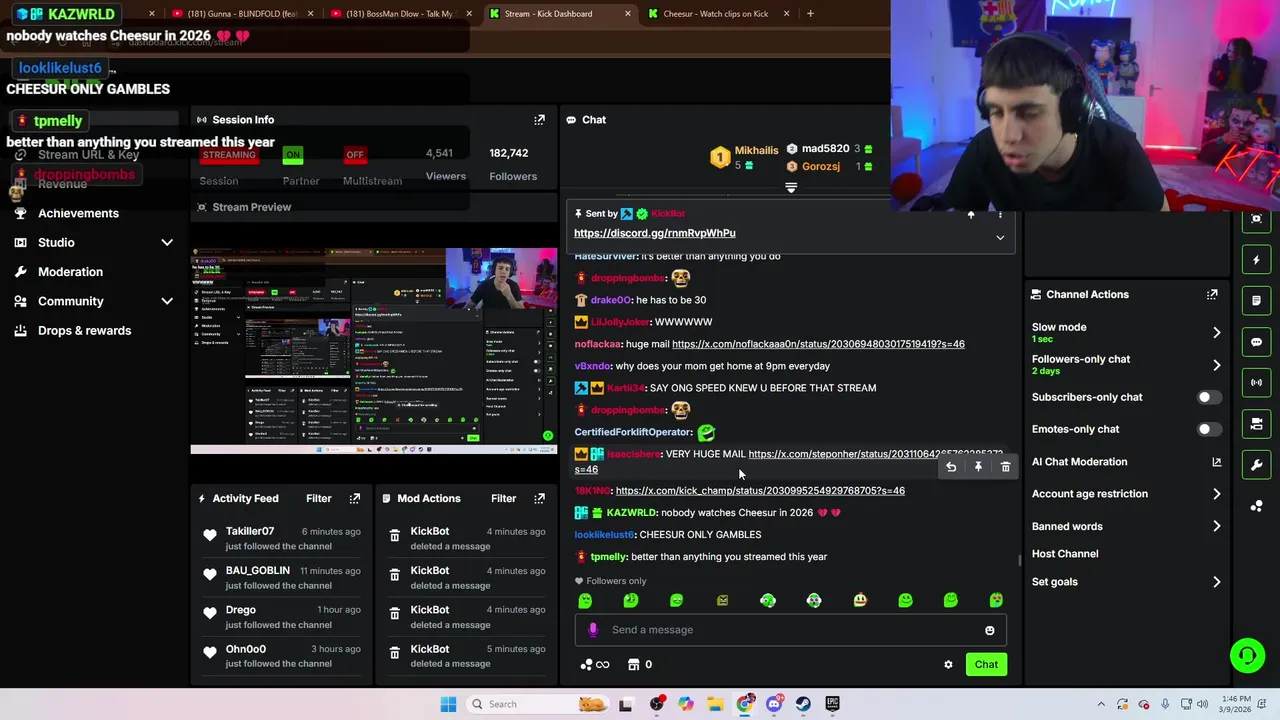Click the broadcast signal icon in right sidebar
The width and height of the screenshot is (1280, 720).
pyautogui.click(x=1257, y=383)
